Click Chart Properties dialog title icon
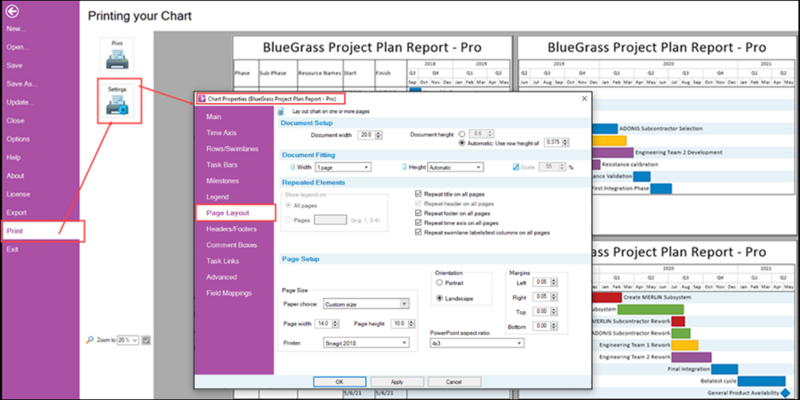This screenshot has width=800, height=400. pos(202,98)
